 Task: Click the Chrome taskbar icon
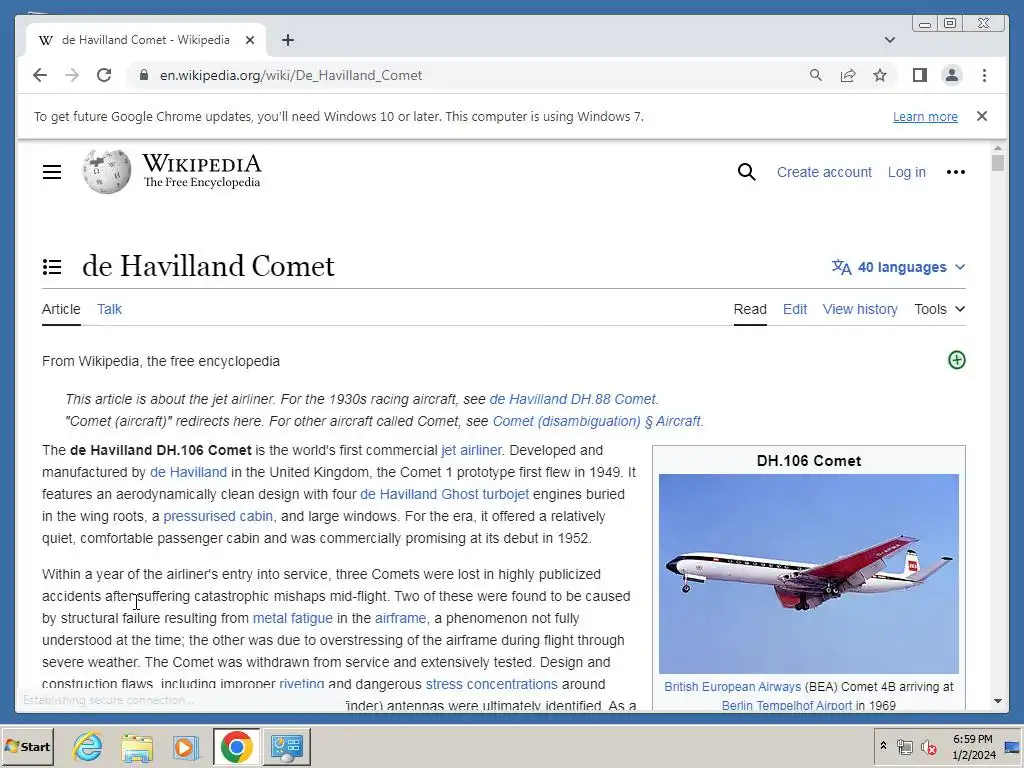(x=236, y=746)
